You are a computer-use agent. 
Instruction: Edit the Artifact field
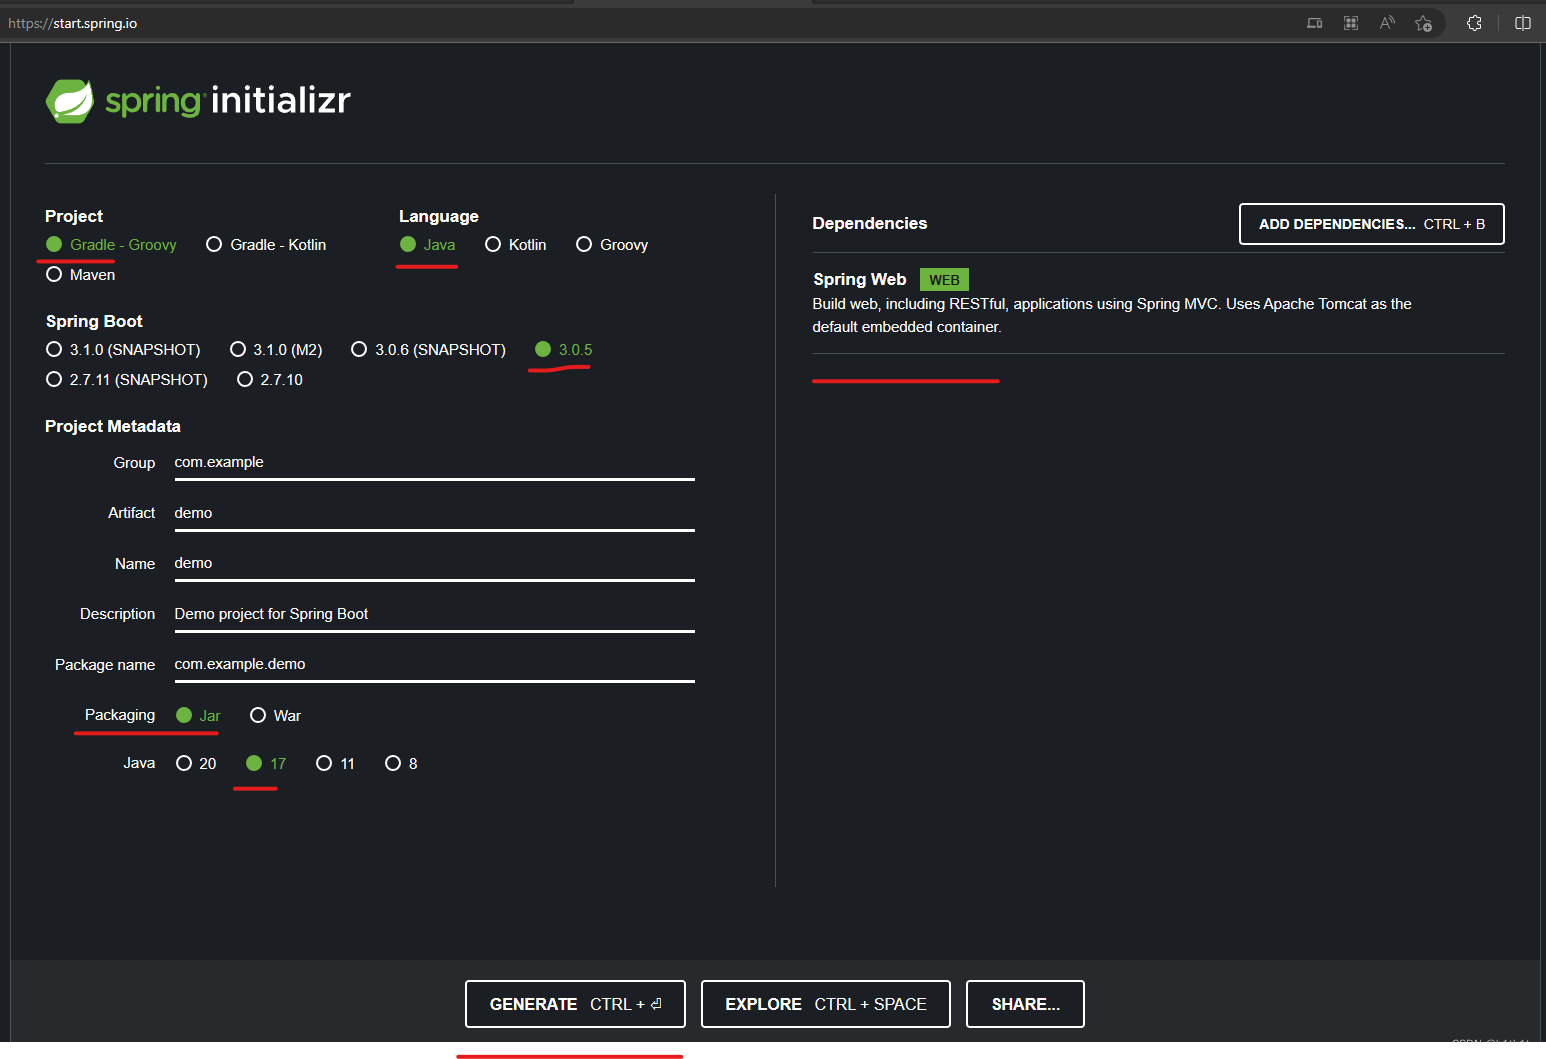pos(434,513)
